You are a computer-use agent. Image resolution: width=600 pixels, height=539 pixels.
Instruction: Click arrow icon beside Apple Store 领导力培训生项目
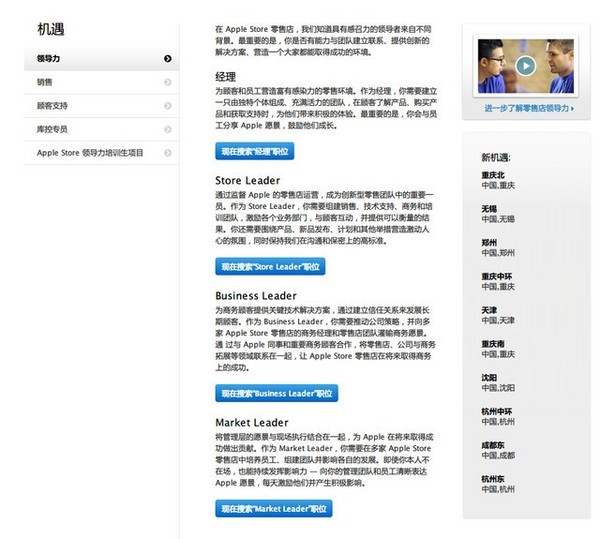click(168, 153)
